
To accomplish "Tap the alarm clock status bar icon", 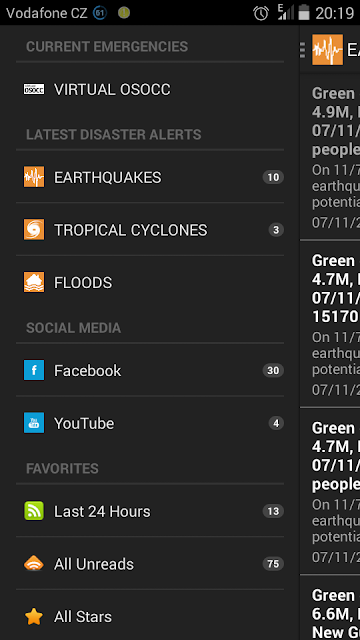I will (x=261, y=13).
